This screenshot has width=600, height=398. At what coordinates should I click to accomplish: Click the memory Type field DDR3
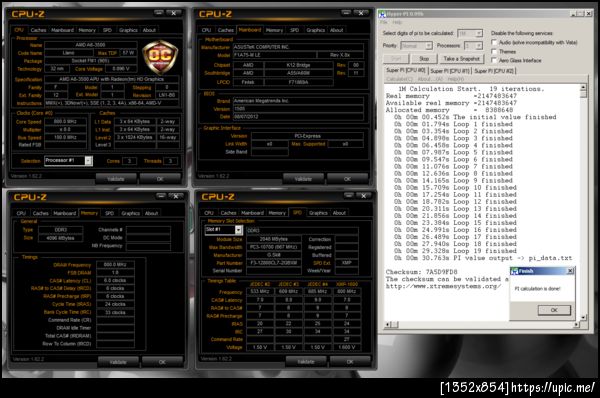pos(60,230)
